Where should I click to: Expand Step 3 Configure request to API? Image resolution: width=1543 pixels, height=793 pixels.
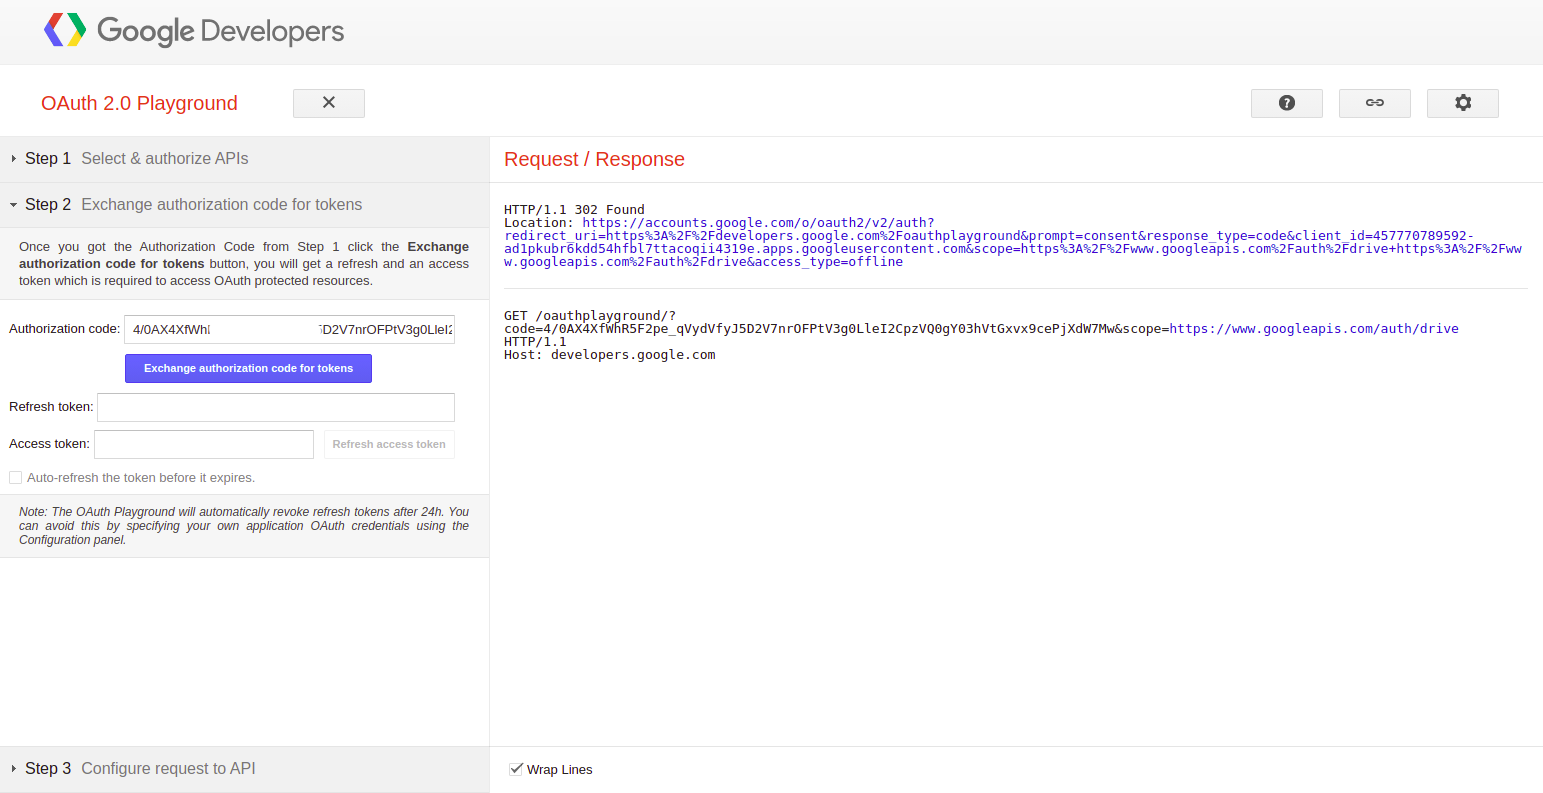pyautogui.click(x=244, y=769)
